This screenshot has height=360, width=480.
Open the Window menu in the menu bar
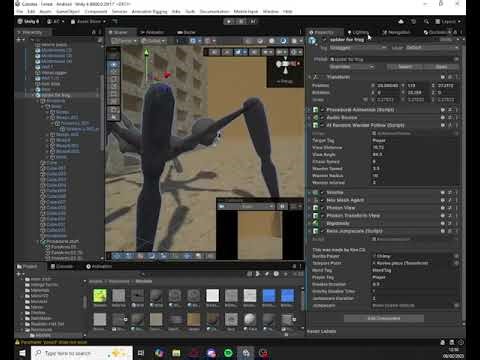[x=271, y=11]
